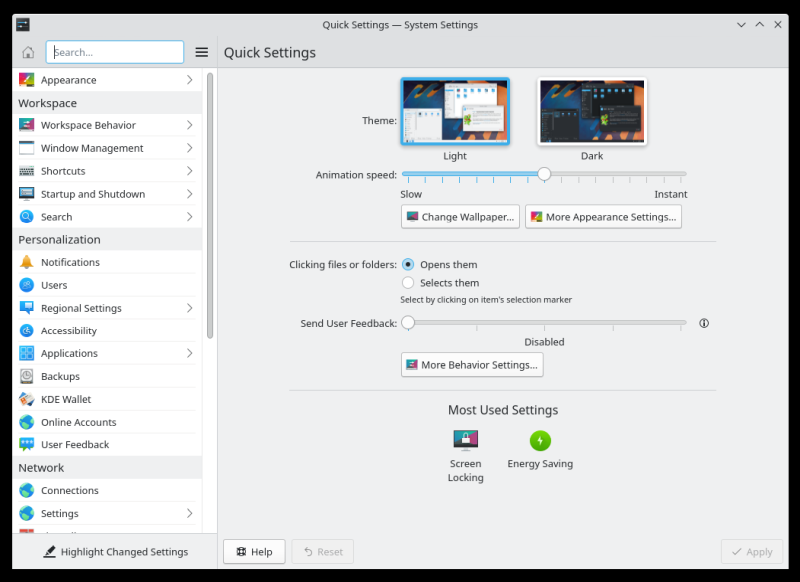
Task: Expand the sidebar Search chevron
Action: 189,217
